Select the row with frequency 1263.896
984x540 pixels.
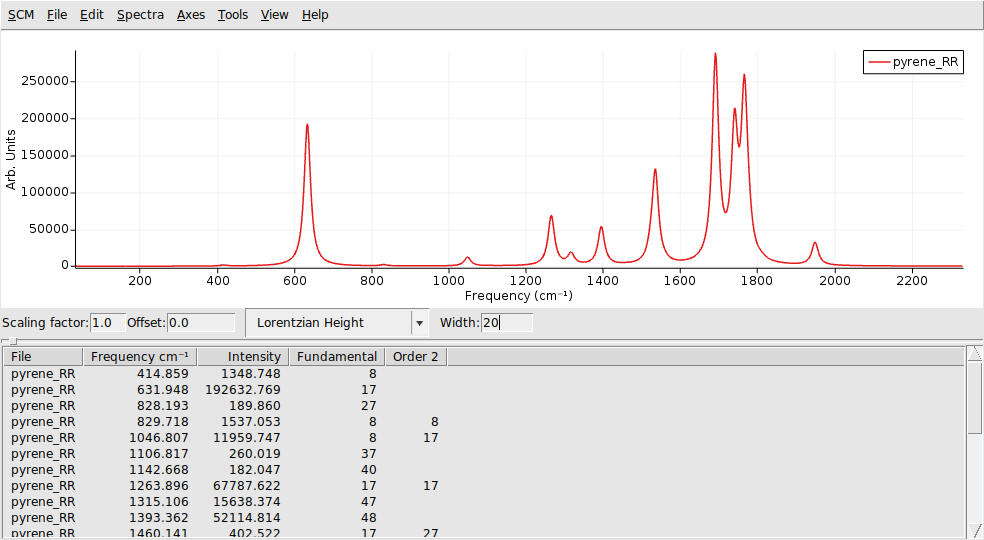tap(160, 486)
